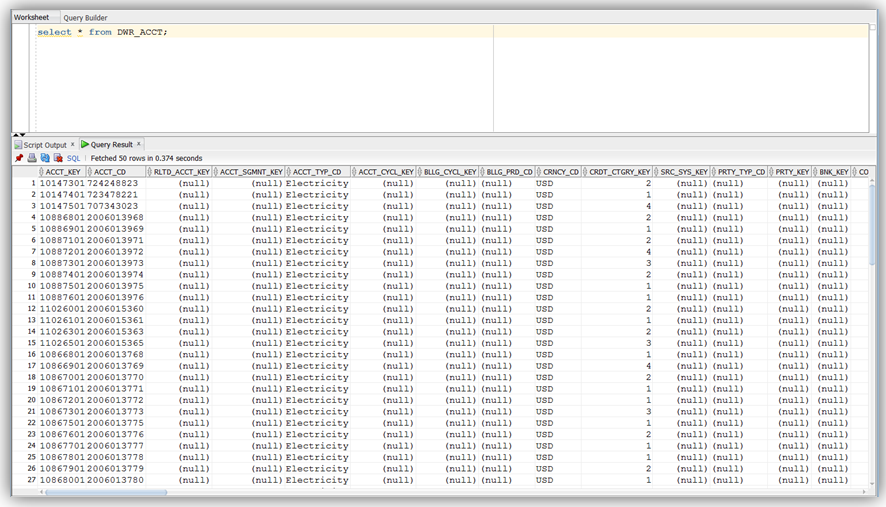
Task: Switch to the Worksheet tab
Action: pyautogui.click(x=31, y=17)
